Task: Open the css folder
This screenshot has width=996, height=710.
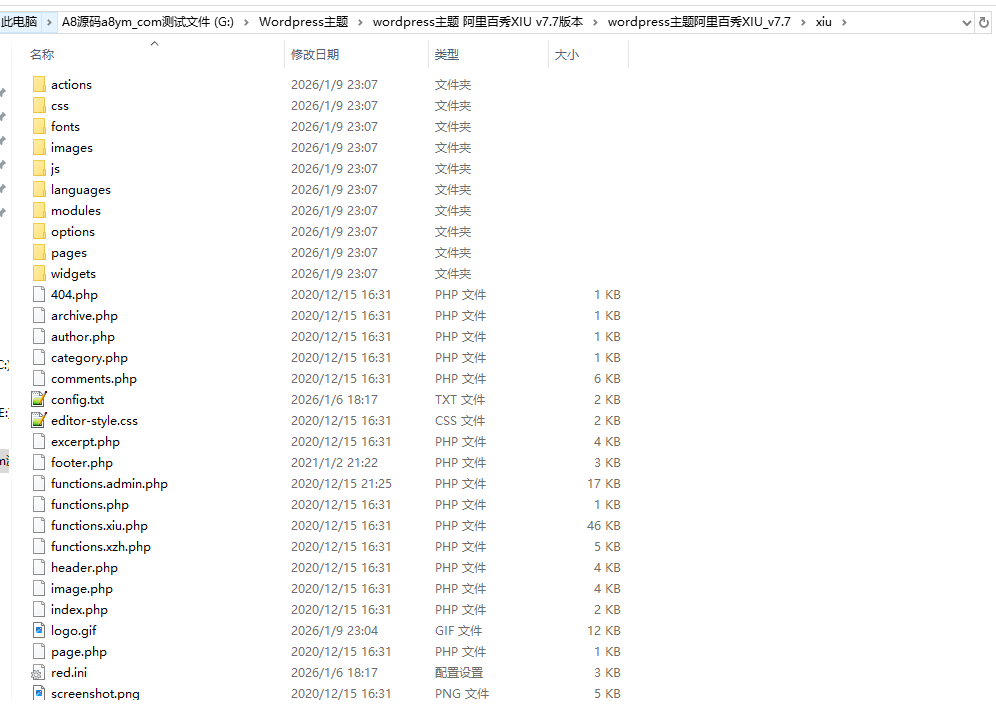Action: pyautogui.click(x=62, y=105)
